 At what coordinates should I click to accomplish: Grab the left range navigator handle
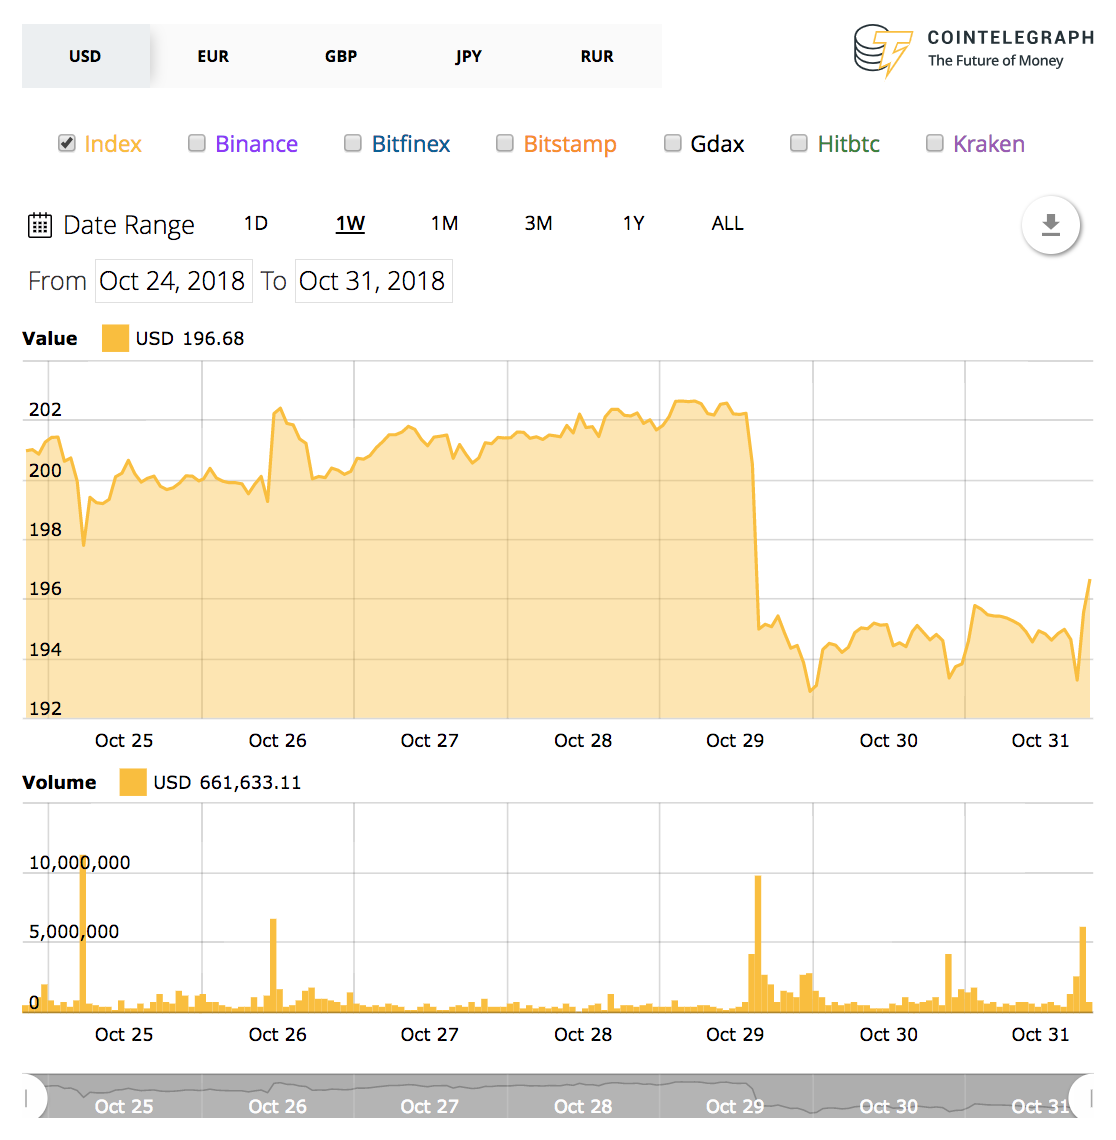coord(31,1097)
